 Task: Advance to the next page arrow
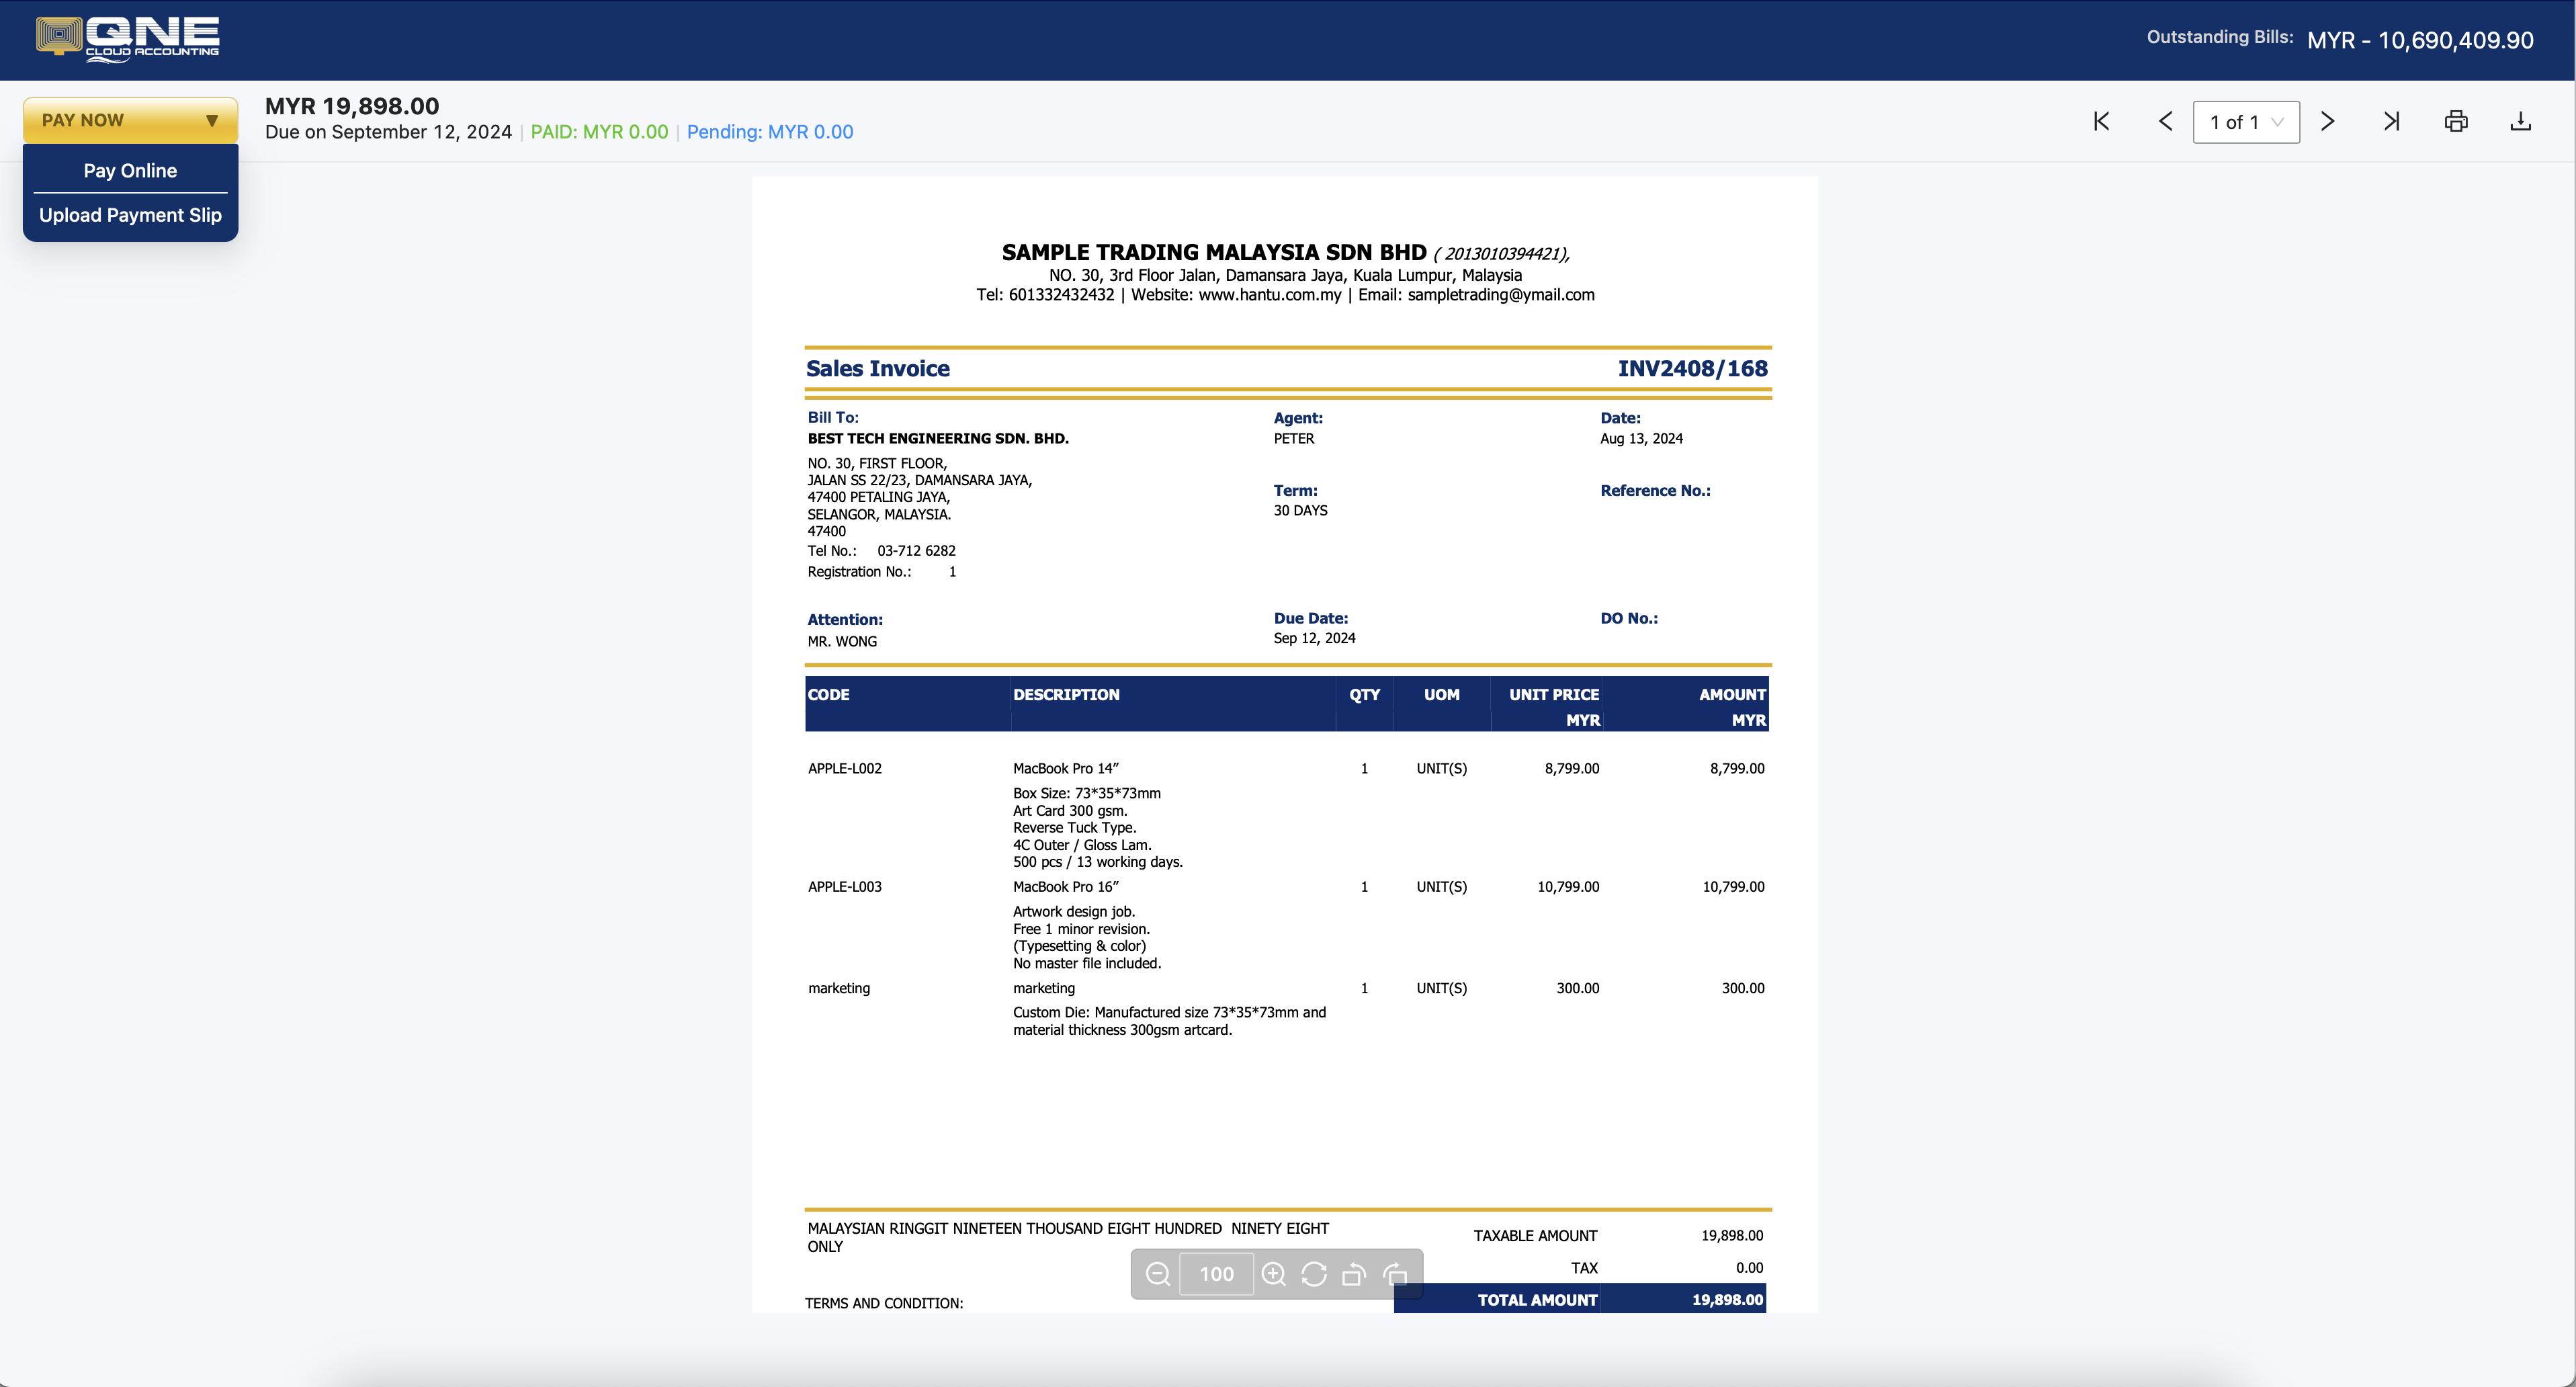coord(2328,122)
